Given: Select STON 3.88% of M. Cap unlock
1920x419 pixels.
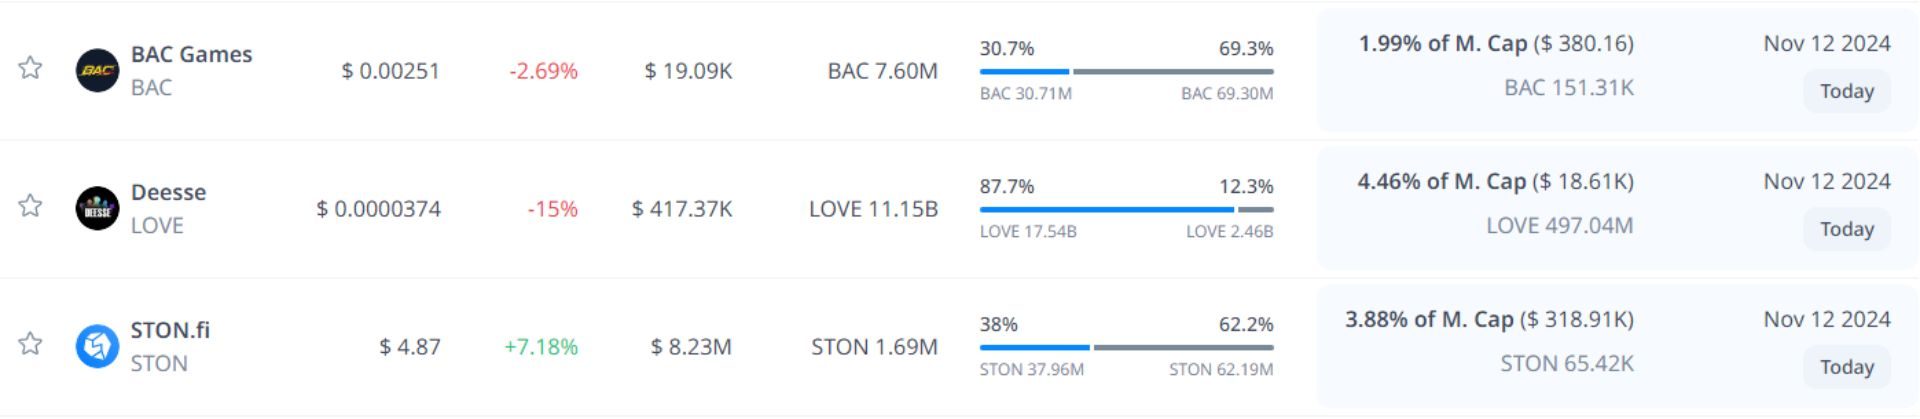Looking at the screenshot, I should click(x=1489, y=320).
